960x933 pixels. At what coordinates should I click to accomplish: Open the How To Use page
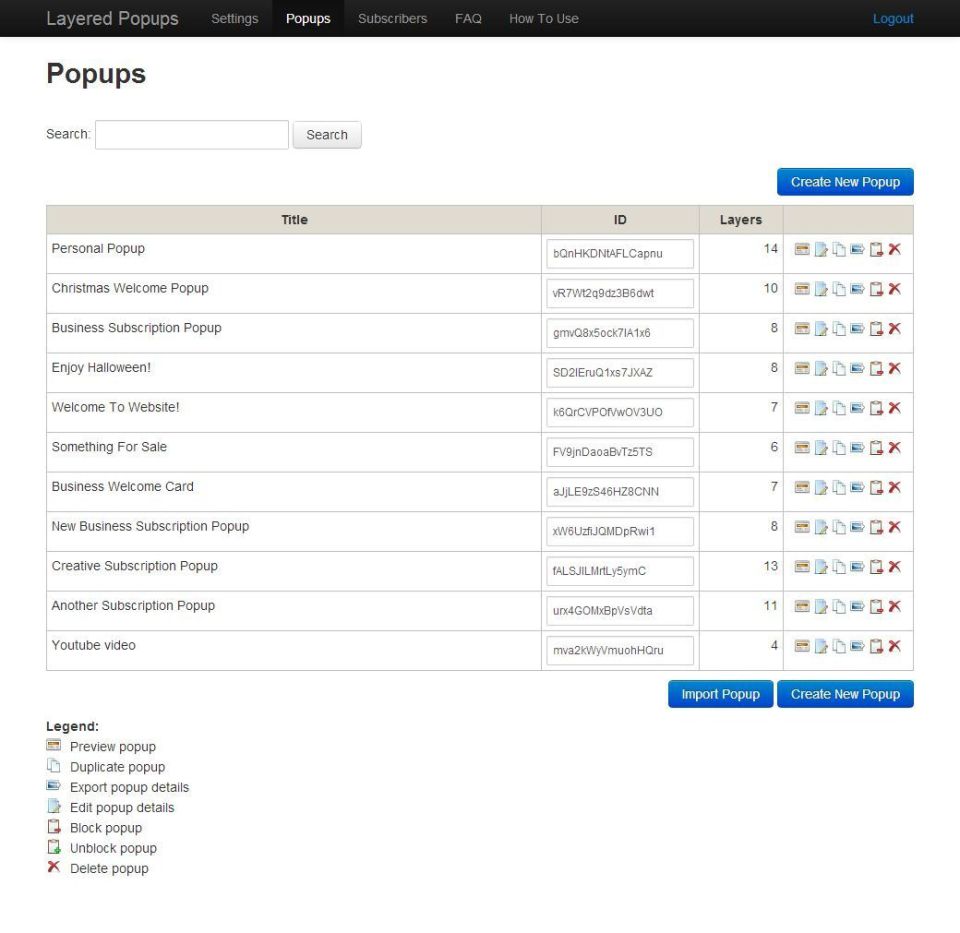pos(543,18)
